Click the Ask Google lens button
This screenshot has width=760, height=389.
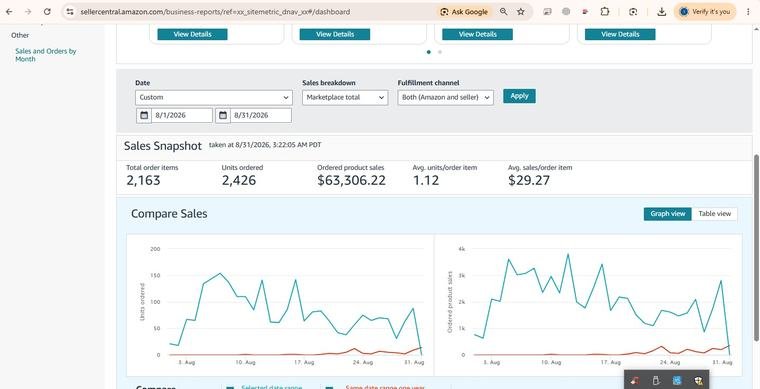(x=464, y=12)
